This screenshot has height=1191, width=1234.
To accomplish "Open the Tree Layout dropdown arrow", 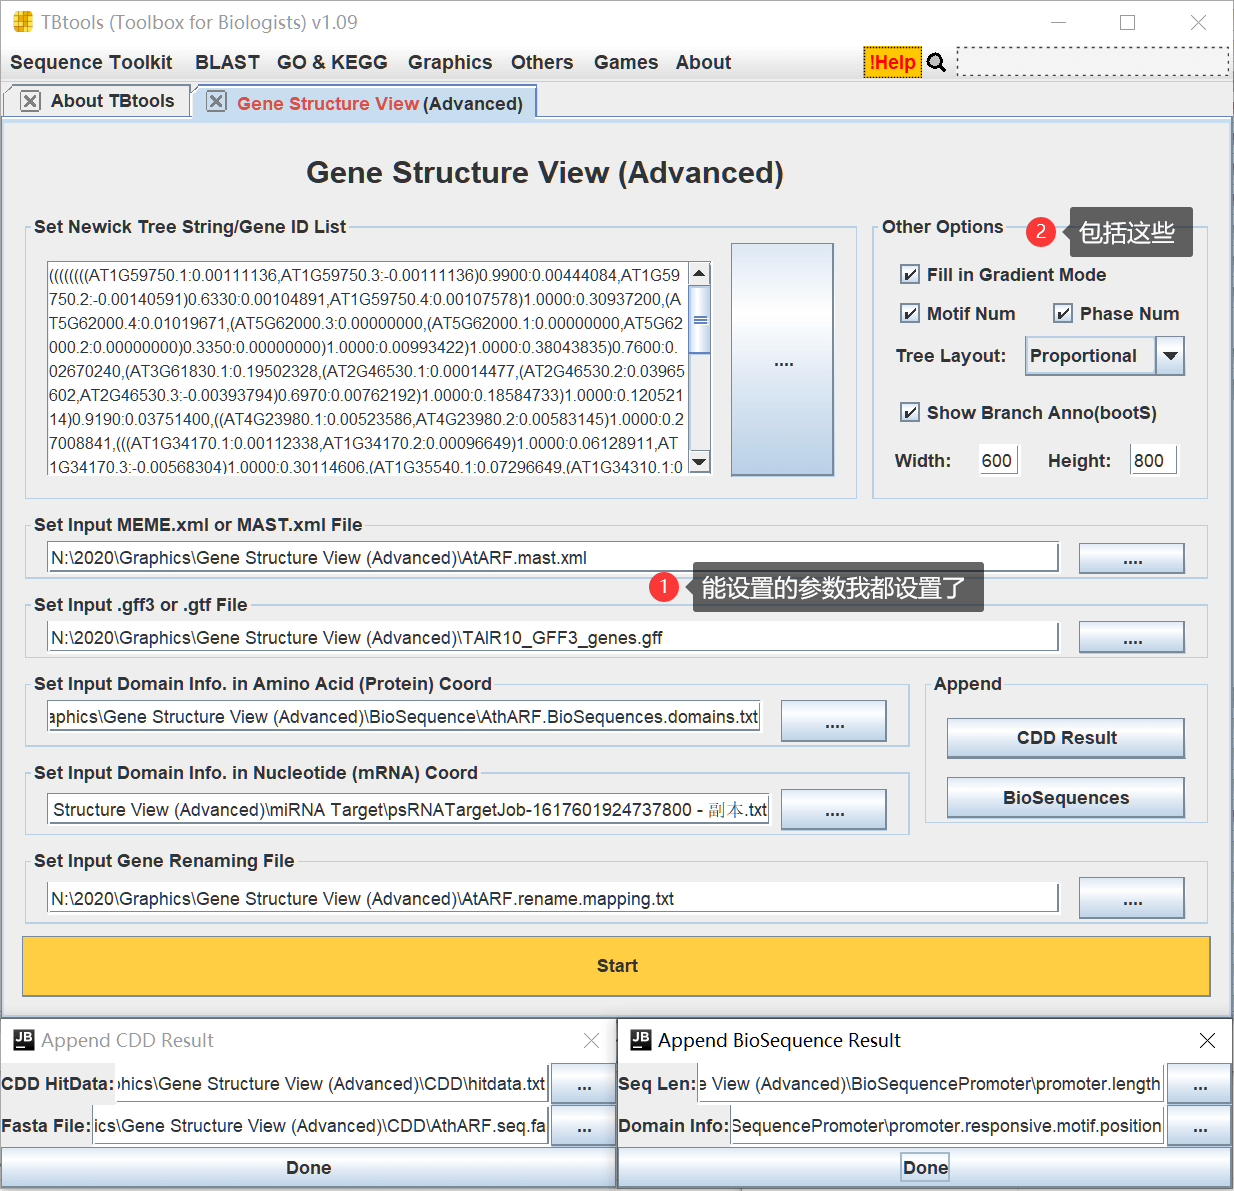I will point(1170,355).
